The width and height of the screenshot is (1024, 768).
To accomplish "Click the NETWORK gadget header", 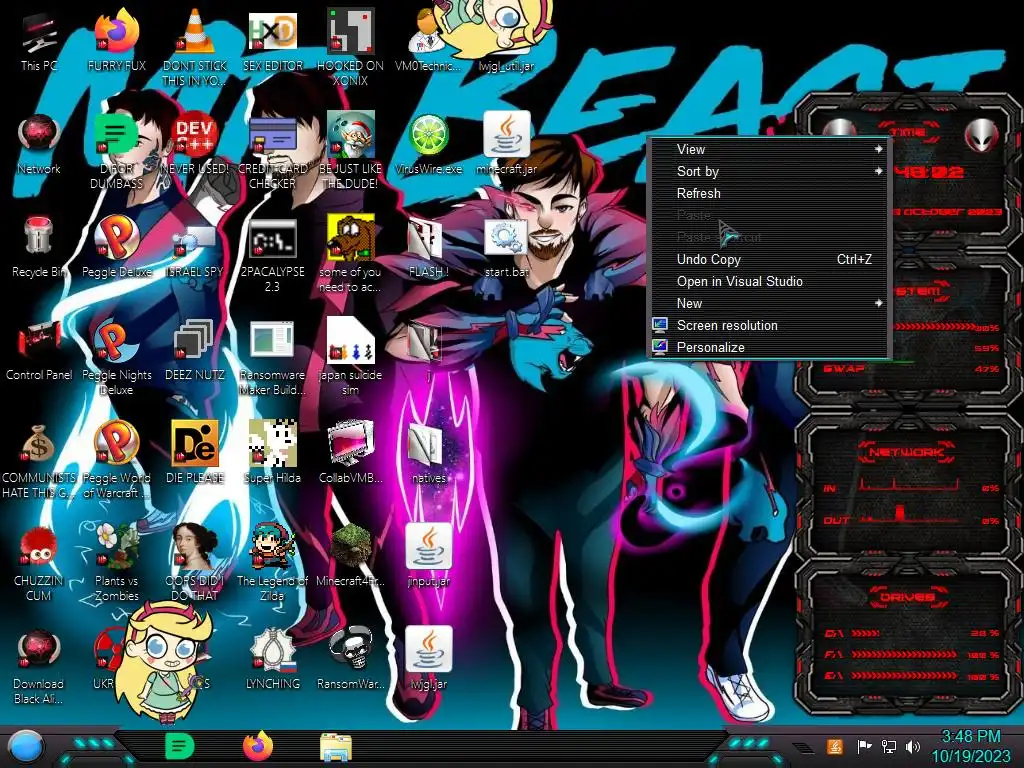I will coord(906,452).
